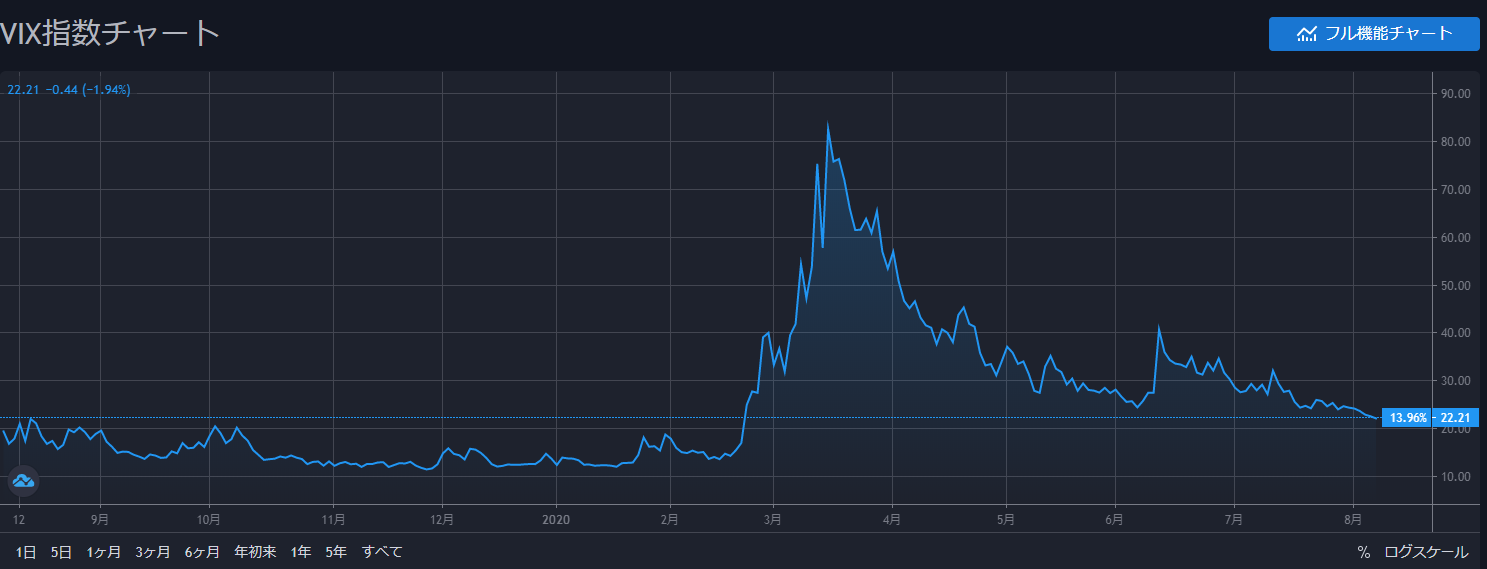Click the TradingView cloud logo icon
The height and width of the screenshot is (569, 1487).
pyautogui.click(x=24, y=481)
